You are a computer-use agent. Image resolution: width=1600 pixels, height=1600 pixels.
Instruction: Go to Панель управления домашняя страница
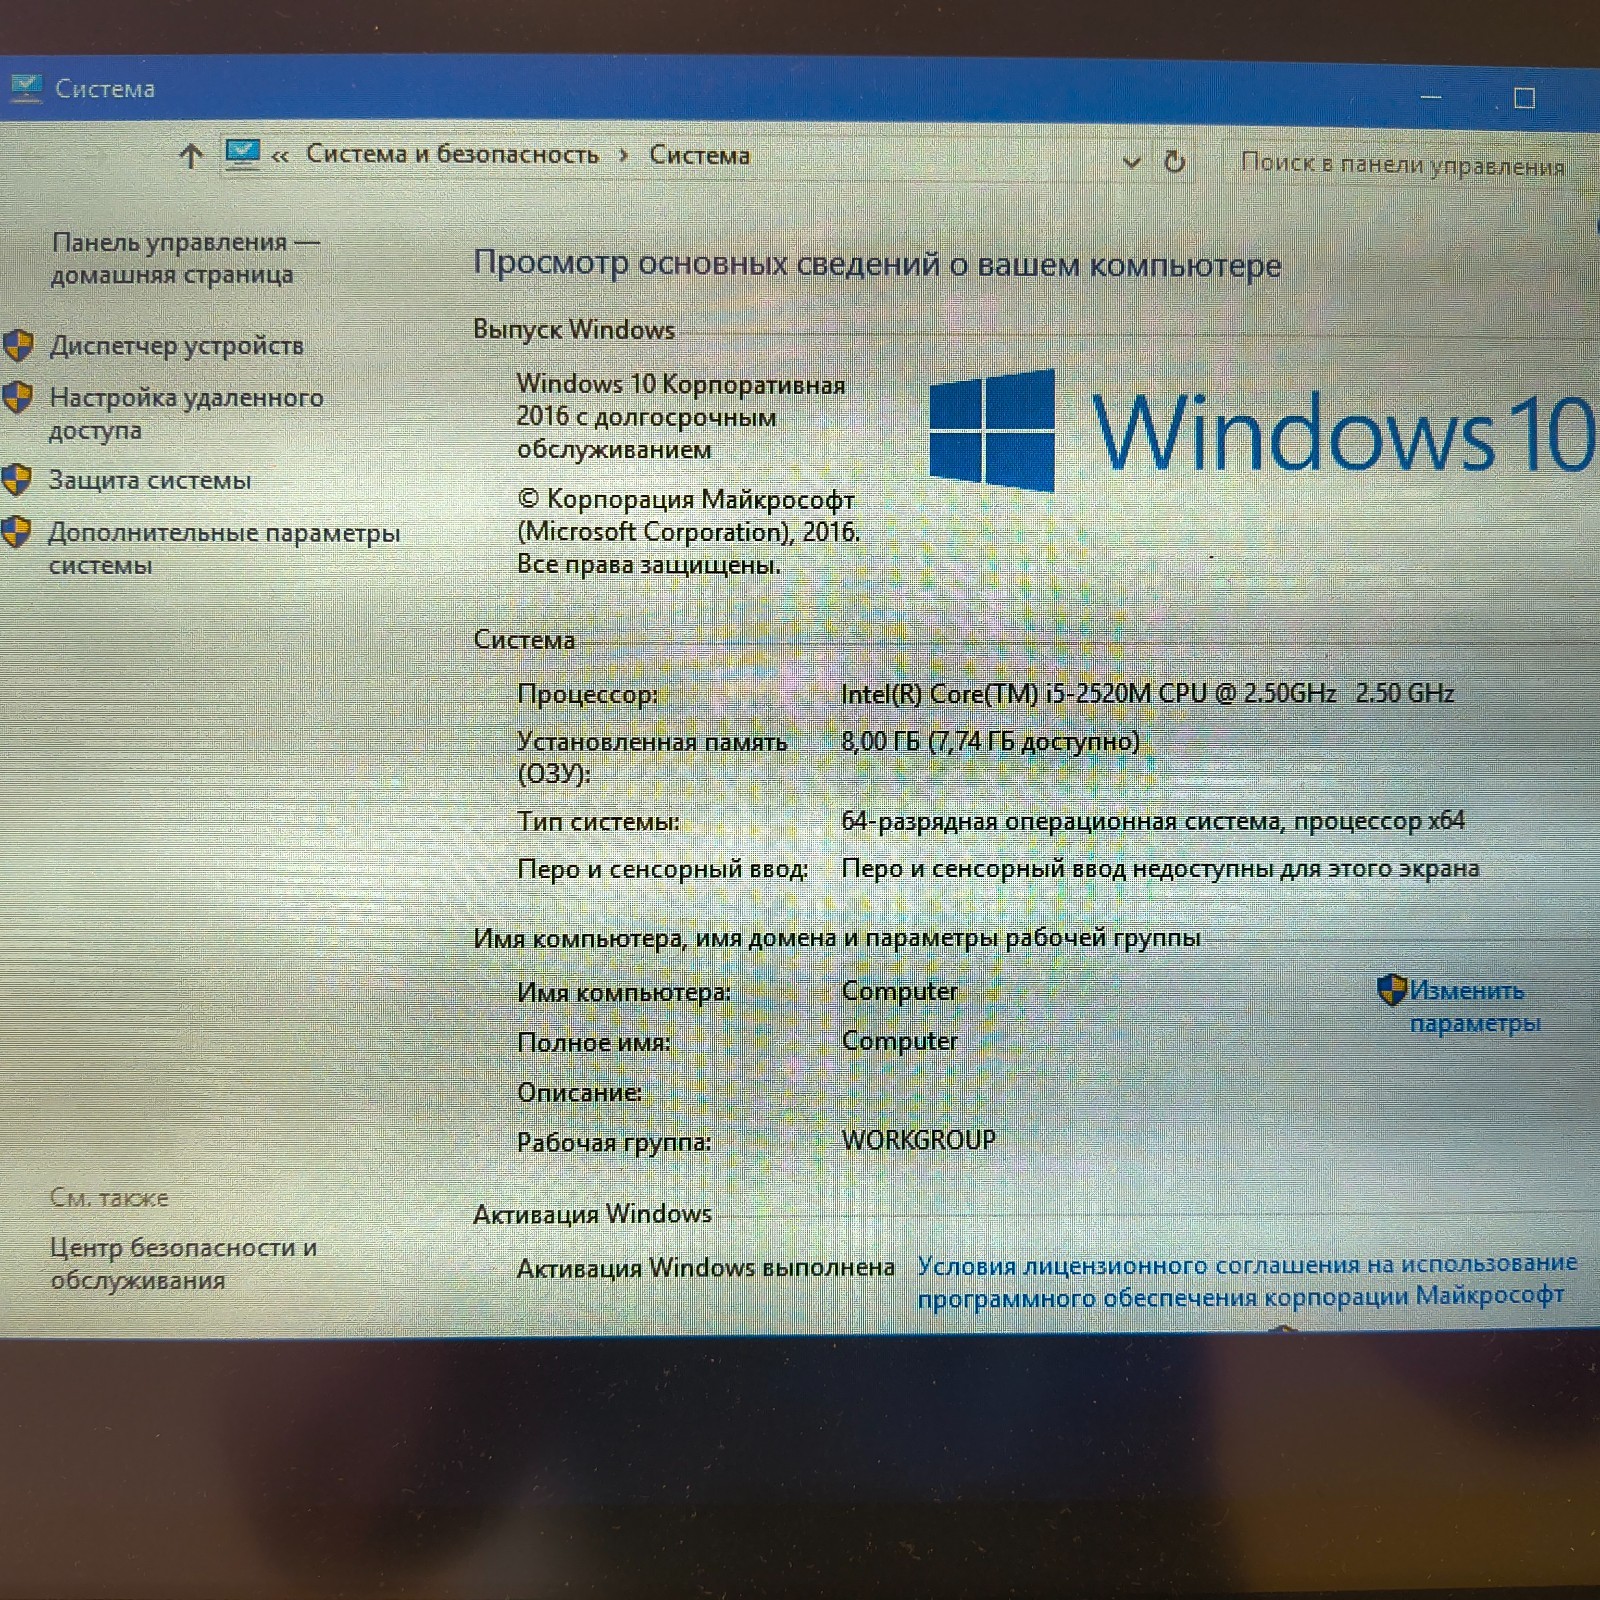click(185, 258)
